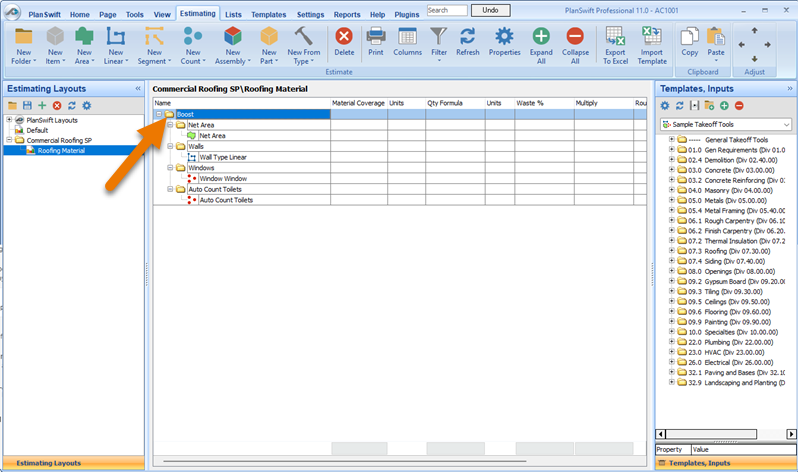Click the New Assembly ribbon icon
The image size is (799, 472).
(233, 37)
